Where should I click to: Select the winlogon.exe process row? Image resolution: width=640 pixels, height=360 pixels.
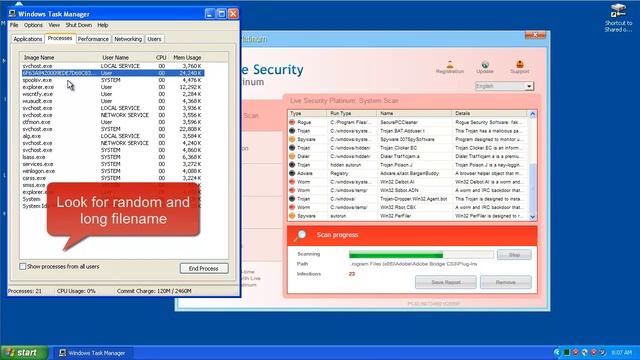113,171
